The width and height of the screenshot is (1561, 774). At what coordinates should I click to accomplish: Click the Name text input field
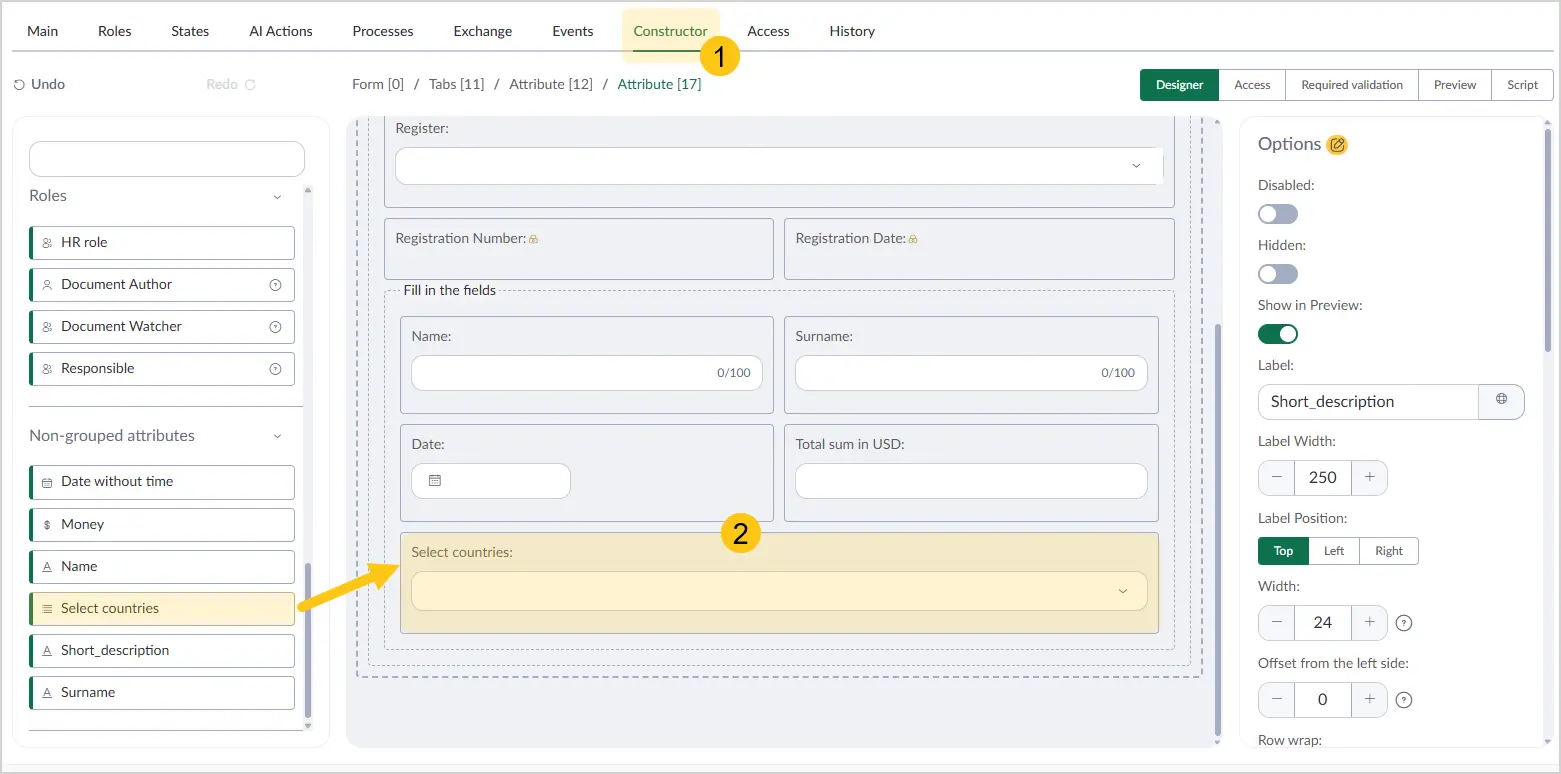587,373
